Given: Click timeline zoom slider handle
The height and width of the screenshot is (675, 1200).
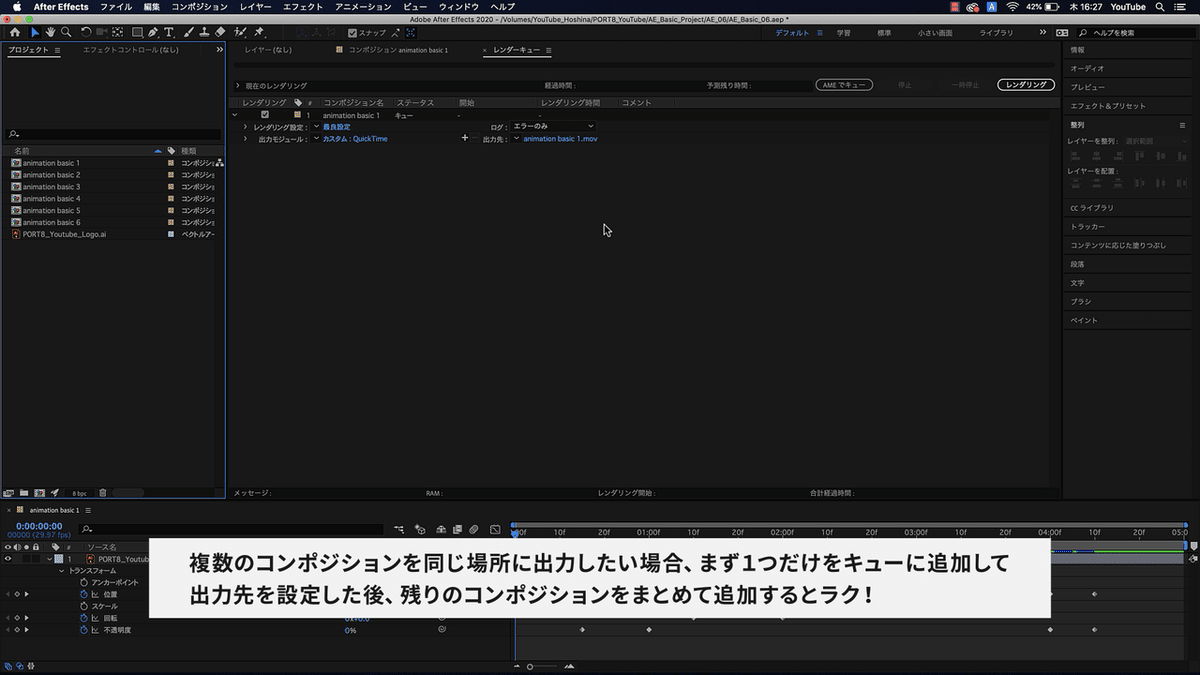Looking at the screenshot, I should click(x=530, y=666).
